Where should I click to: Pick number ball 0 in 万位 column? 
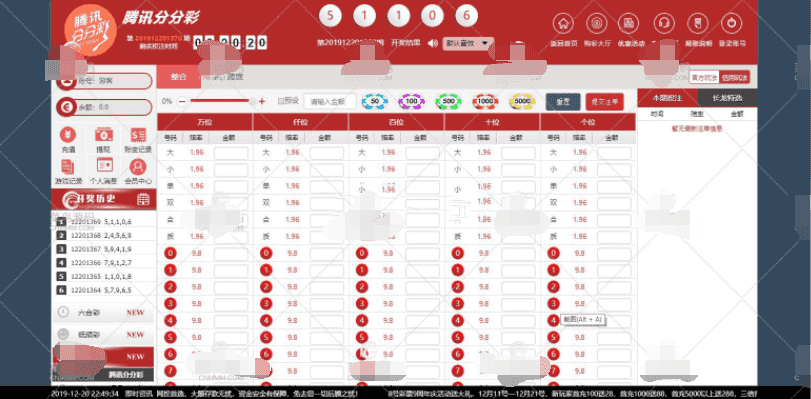(170, 254)
